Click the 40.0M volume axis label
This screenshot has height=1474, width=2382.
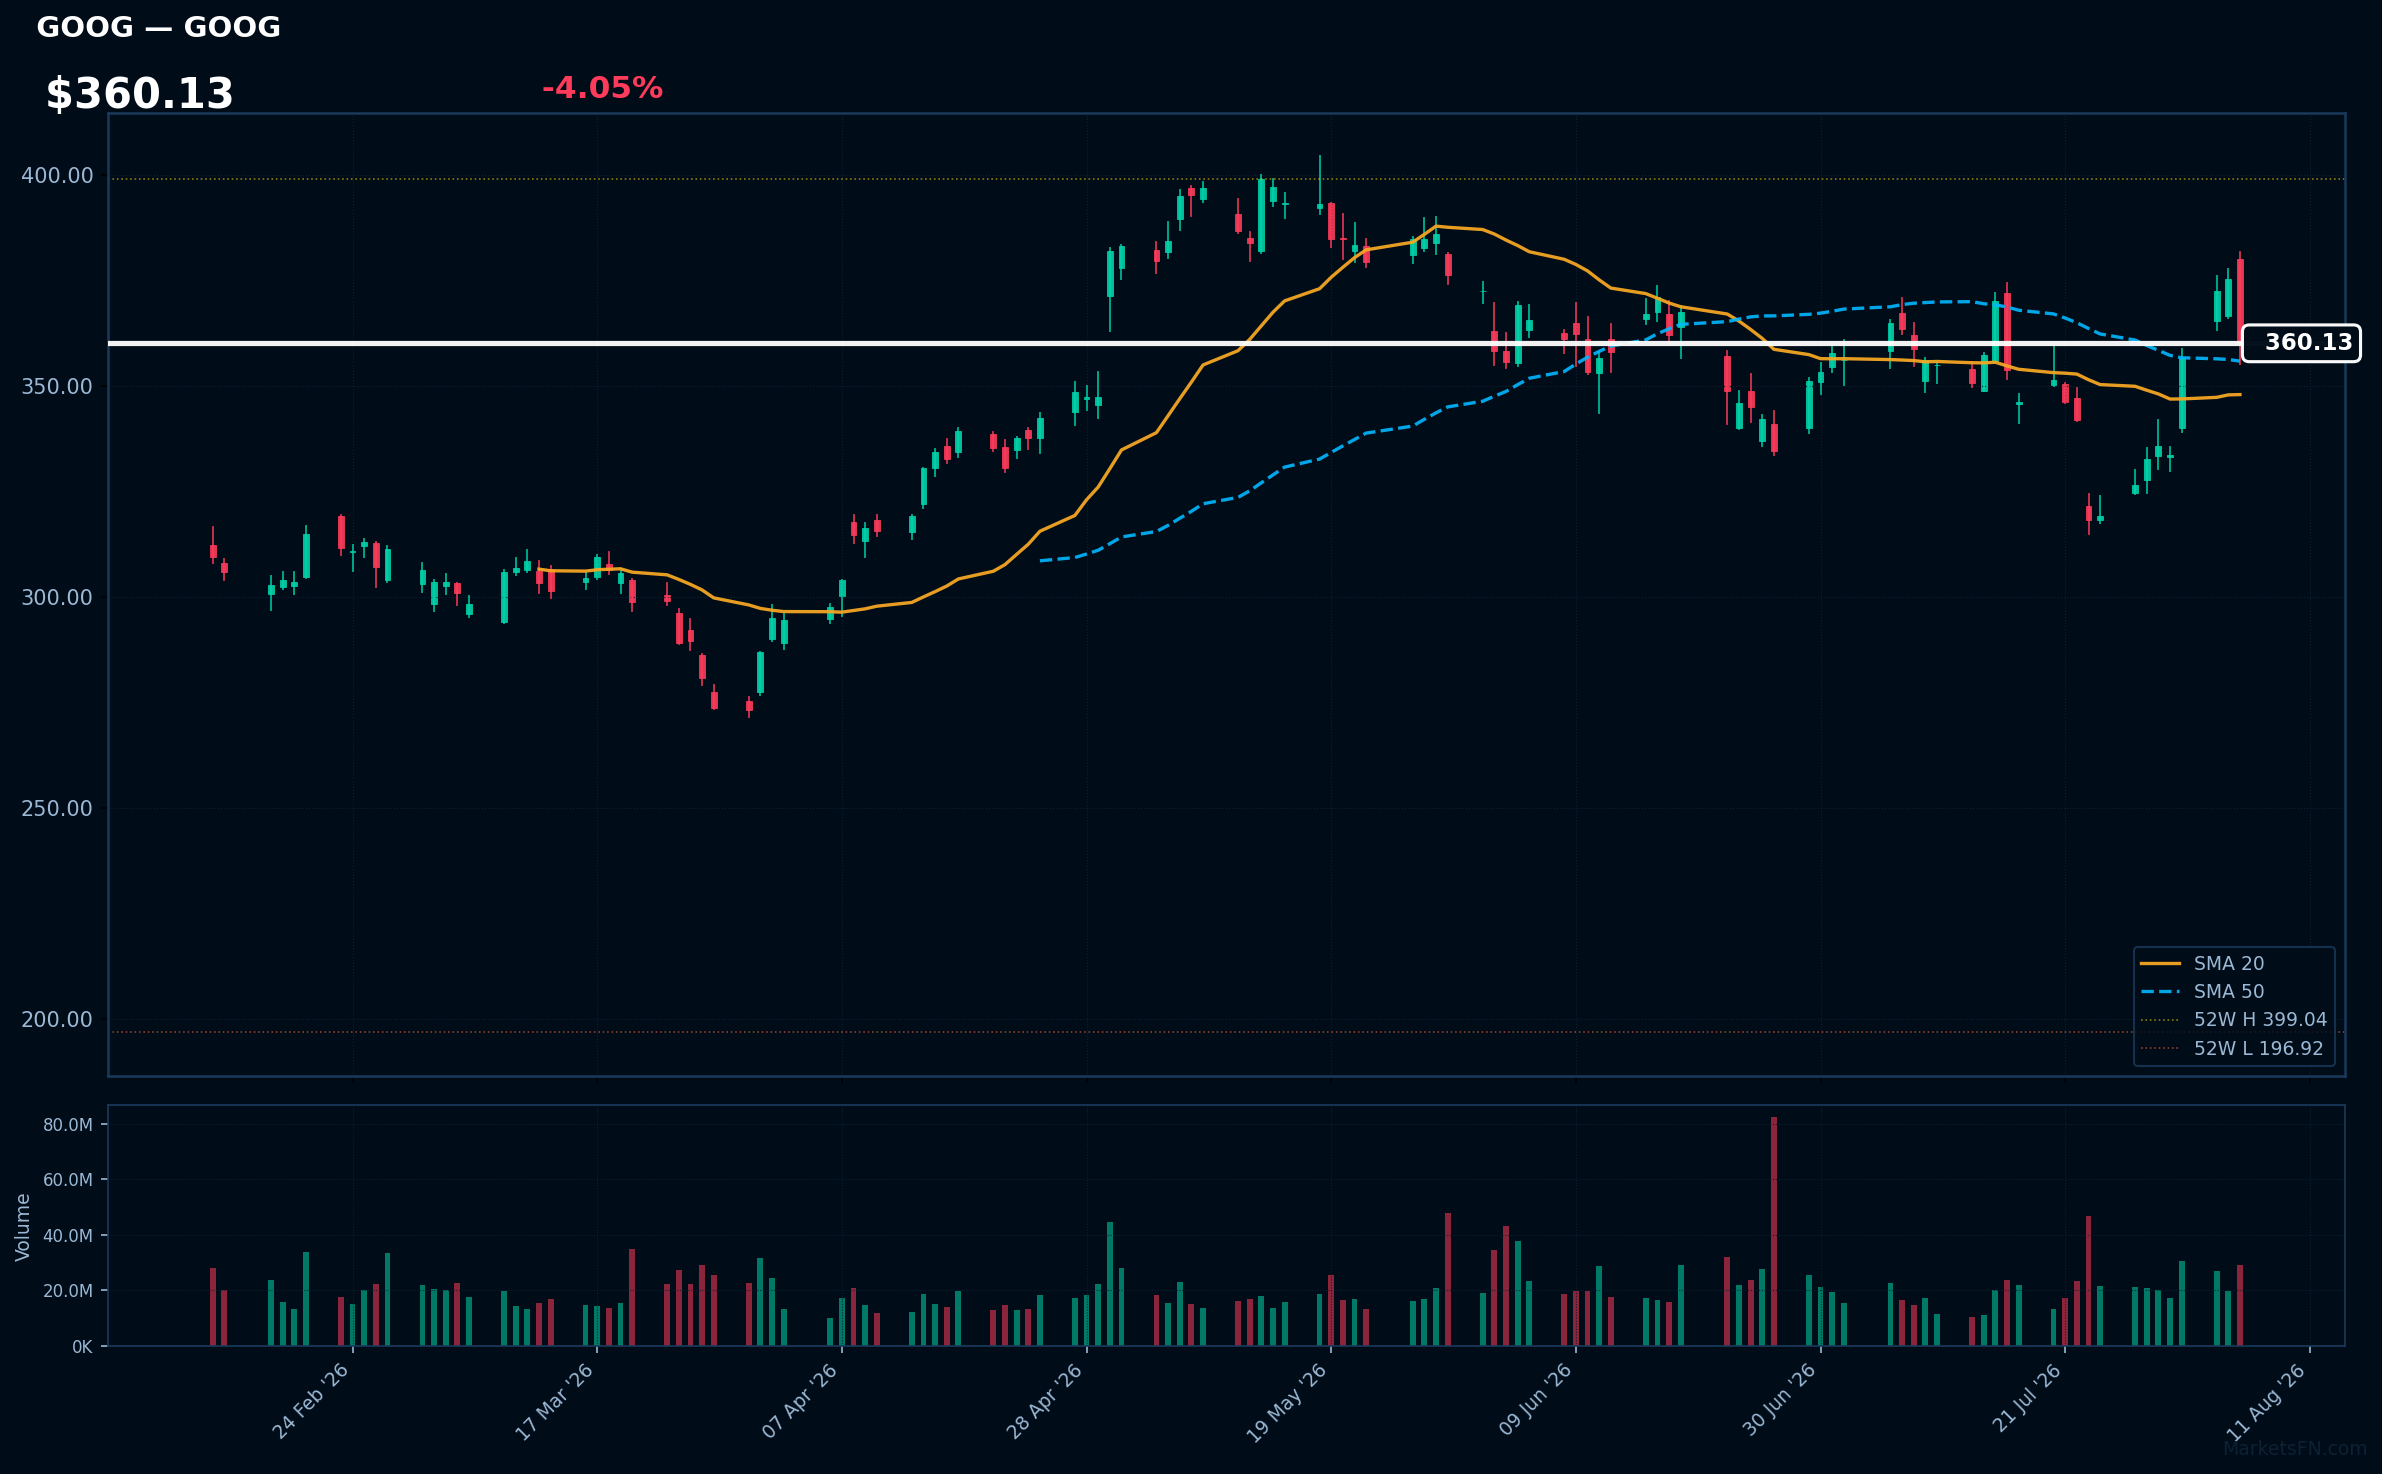[68, 1236]
